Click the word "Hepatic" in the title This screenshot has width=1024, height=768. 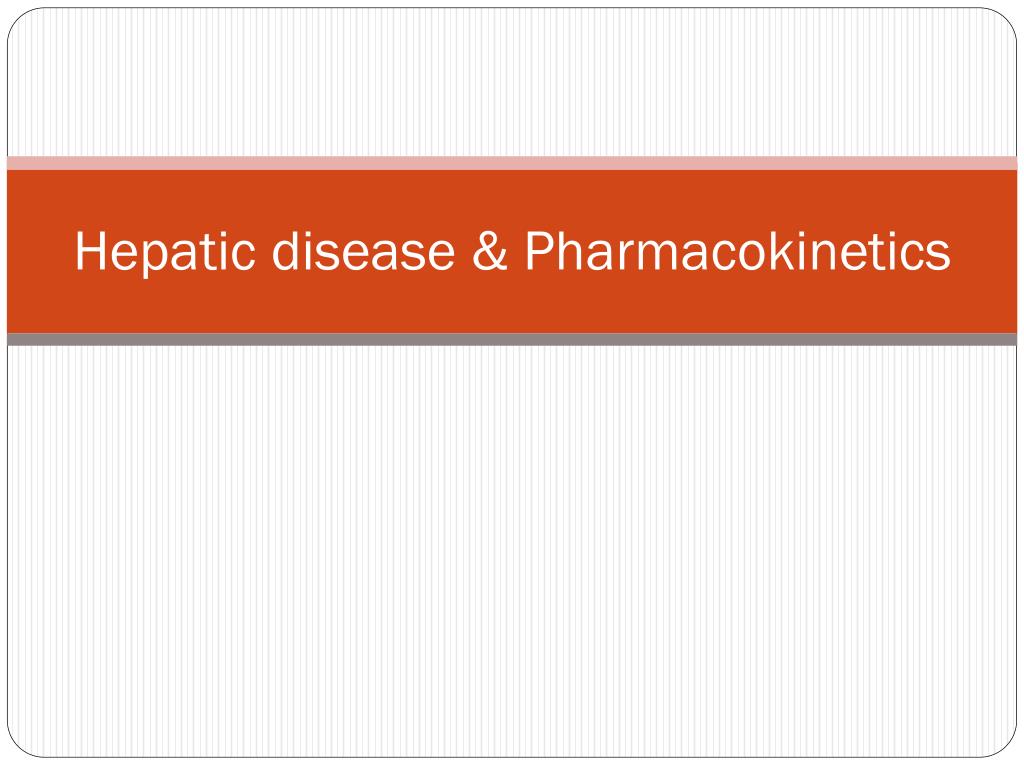click(x=165, y=252)
